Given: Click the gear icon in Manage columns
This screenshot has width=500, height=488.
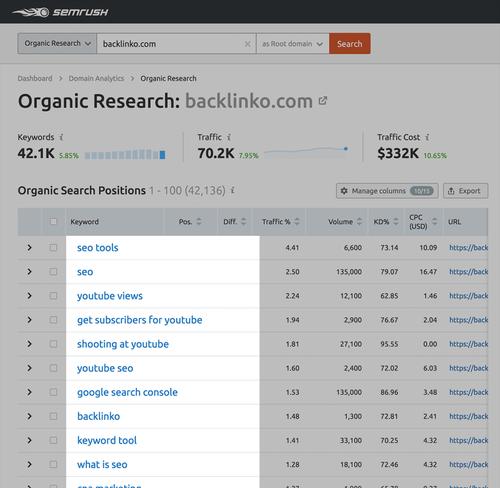Looking at the screenshot, I should pos(344,191).
